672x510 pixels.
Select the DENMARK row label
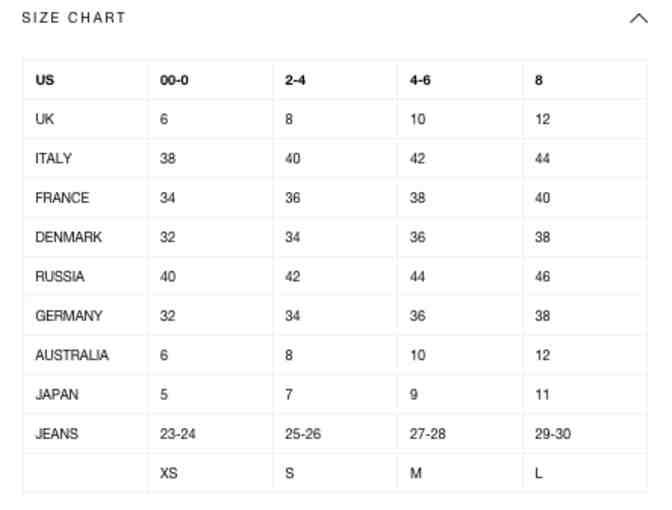click(68, 237)
